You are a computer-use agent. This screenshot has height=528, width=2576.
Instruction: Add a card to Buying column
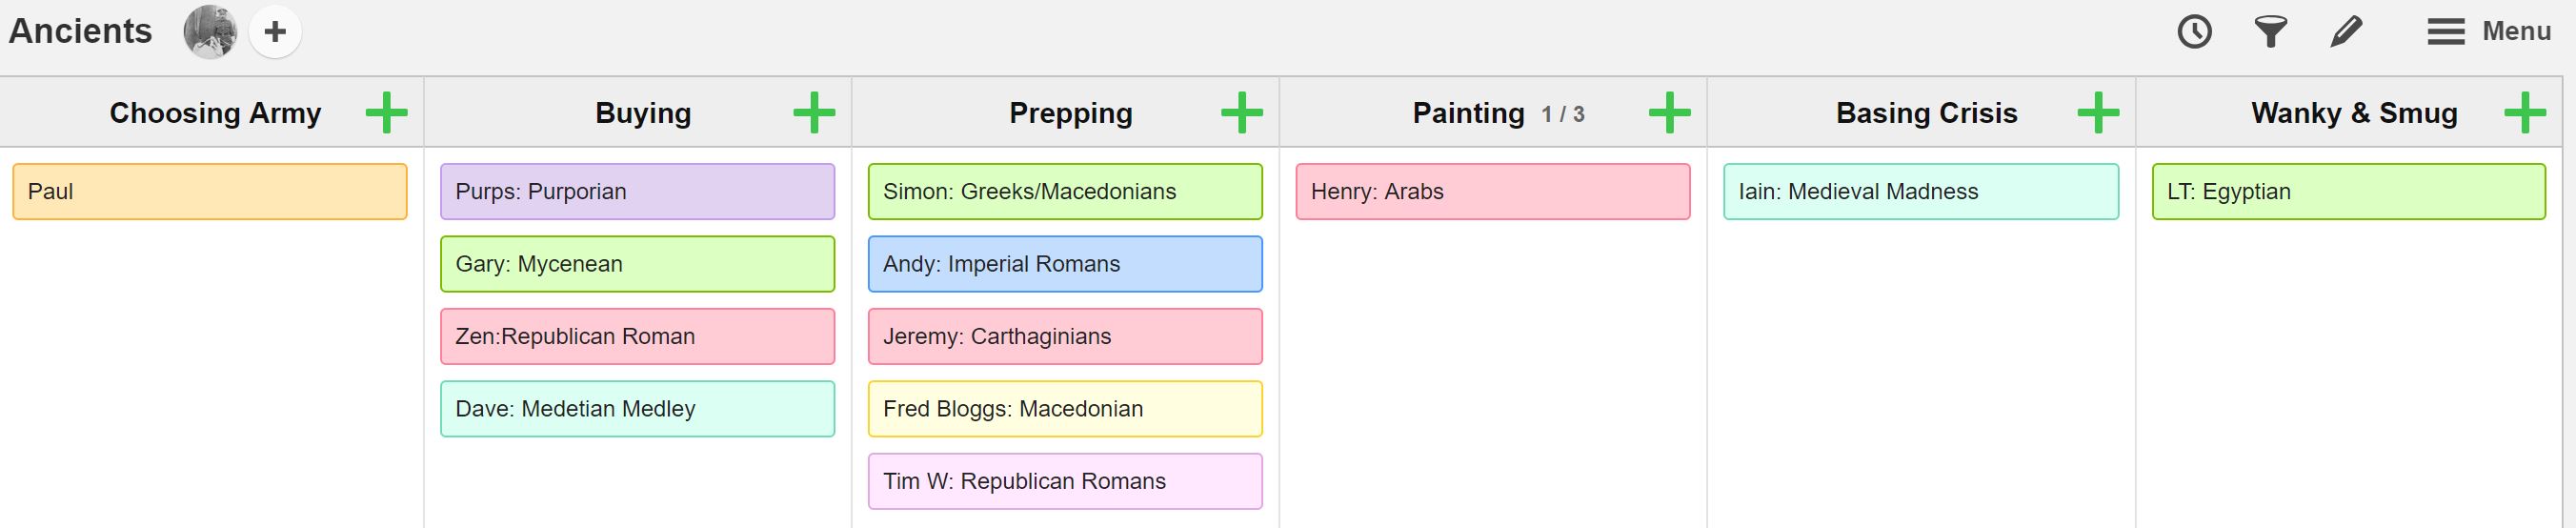(814, 113)
